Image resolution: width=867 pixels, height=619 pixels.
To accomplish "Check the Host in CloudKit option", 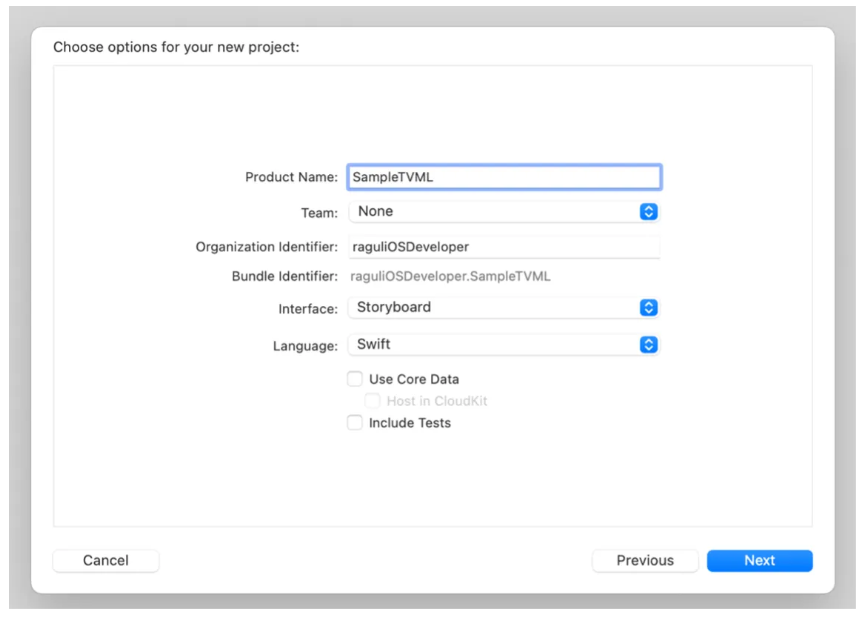I will click(372, 400).
